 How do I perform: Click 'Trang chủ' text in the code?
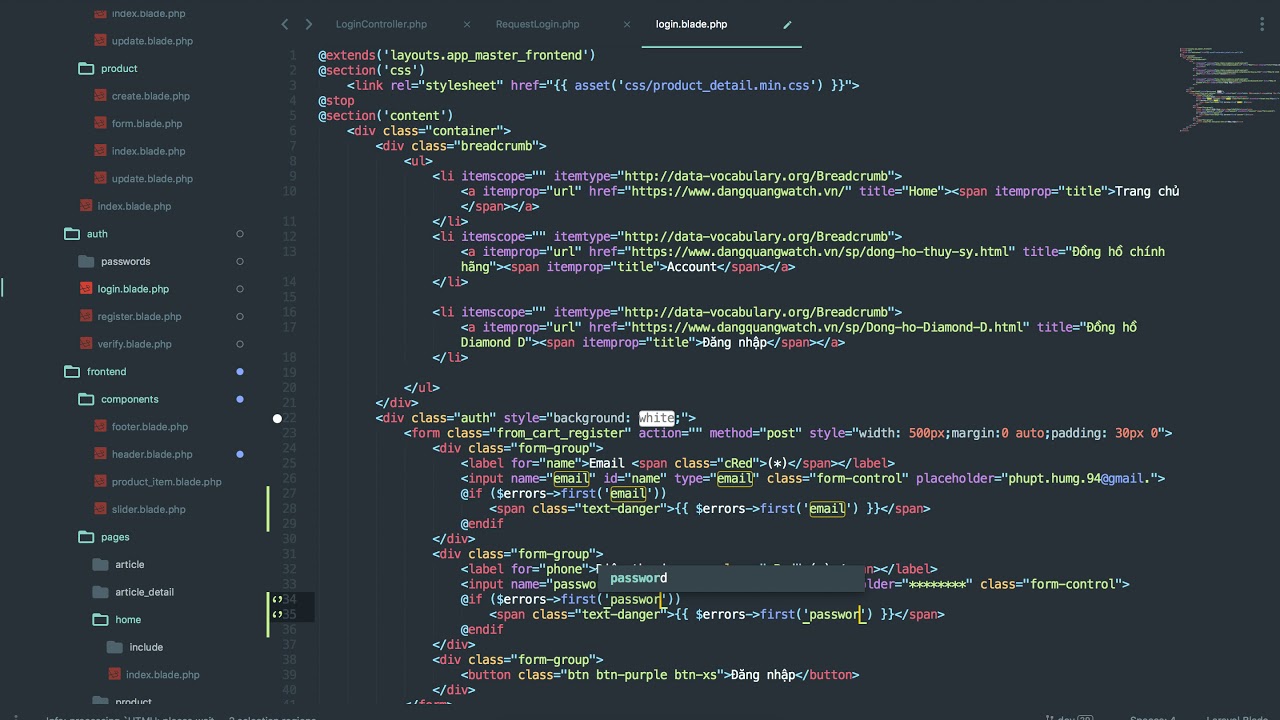(1147, 191)
